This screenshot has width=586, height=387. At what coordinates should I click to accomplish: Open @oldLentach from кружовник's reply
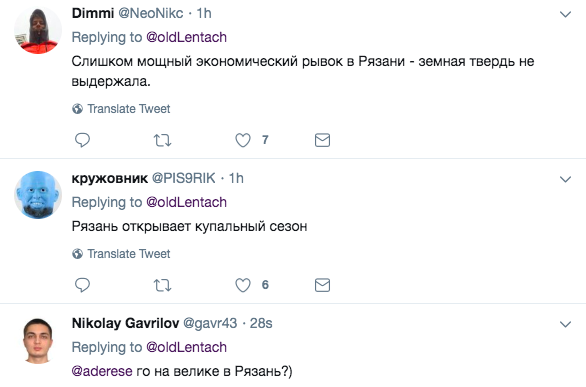coord(186,202)
